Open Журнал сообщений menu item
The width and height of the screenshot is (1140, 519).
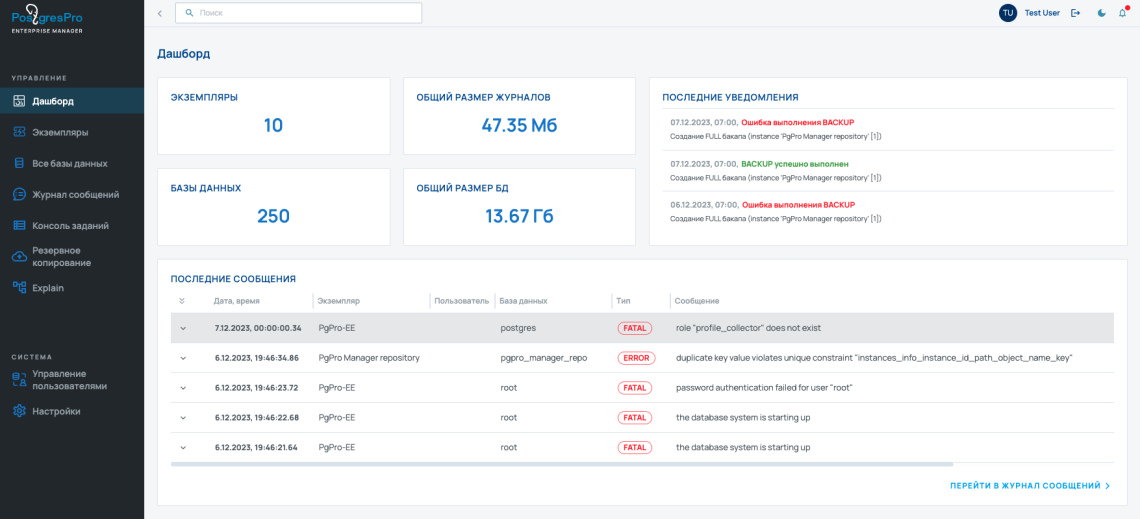[x=72, y=194]
